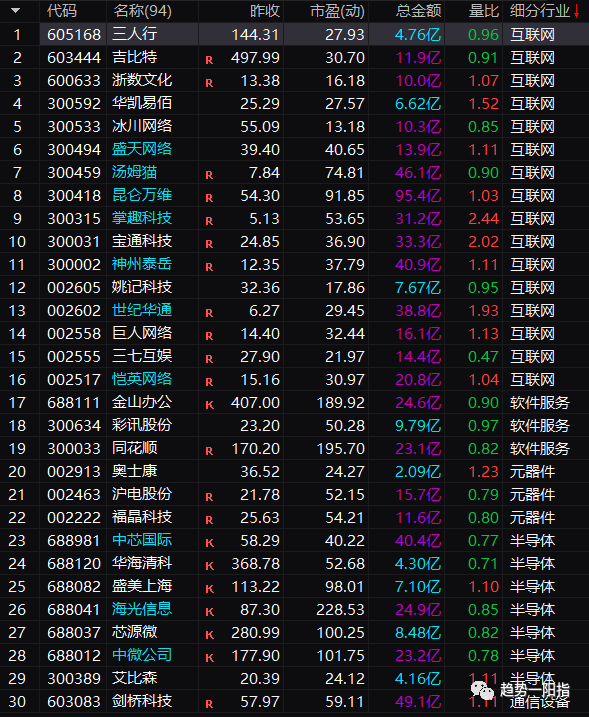This screenshot has width=589, height=717.
Task: Click the R marker beside 福晶科技
Action: click(x=209, y=520)
